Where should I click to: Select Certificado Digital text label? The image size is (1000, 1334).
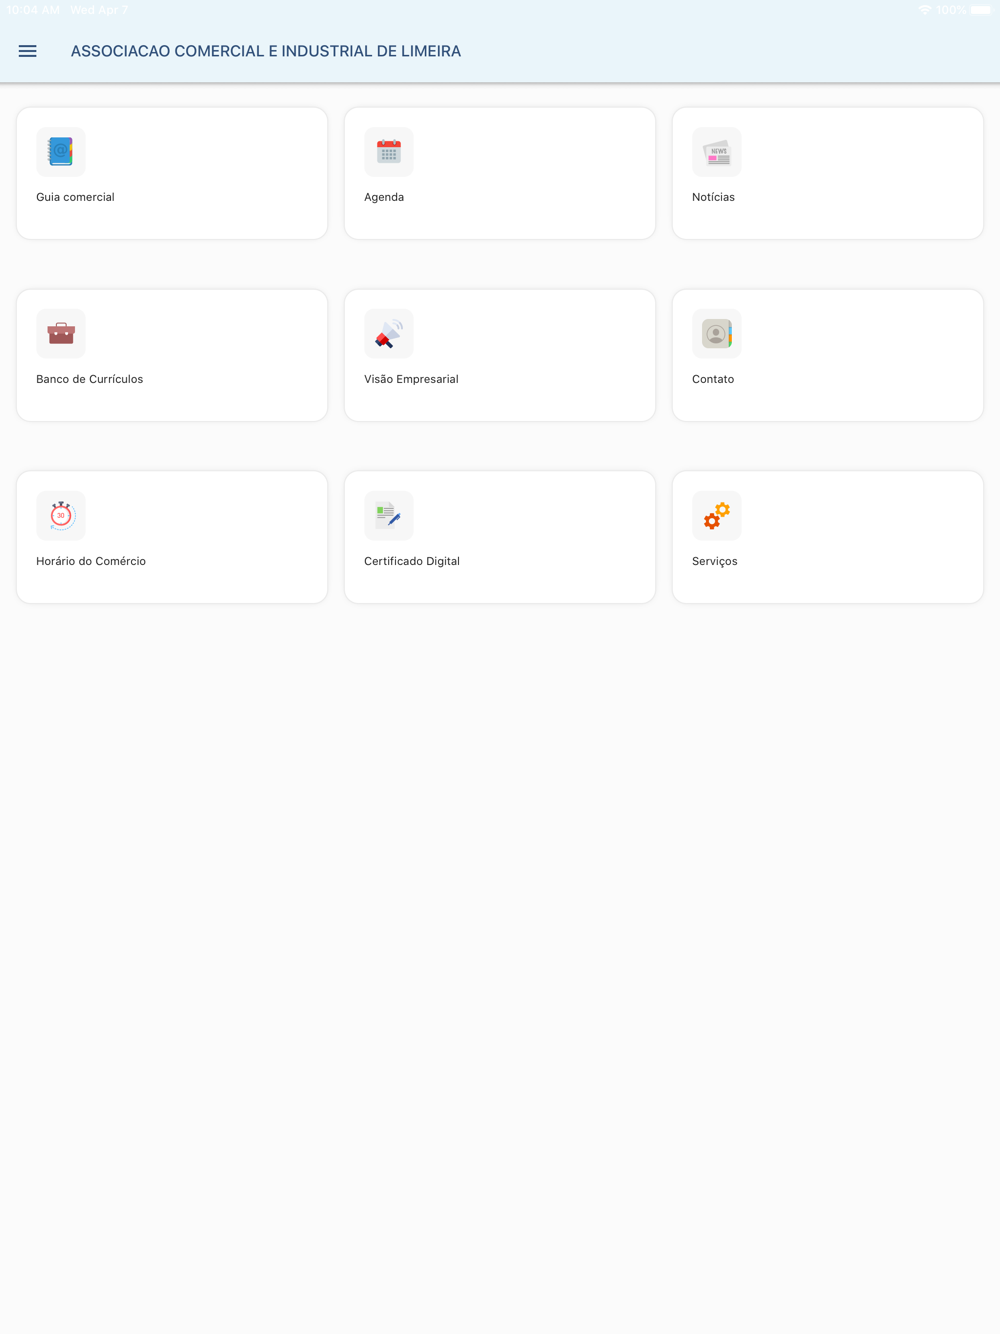point(412,561)
